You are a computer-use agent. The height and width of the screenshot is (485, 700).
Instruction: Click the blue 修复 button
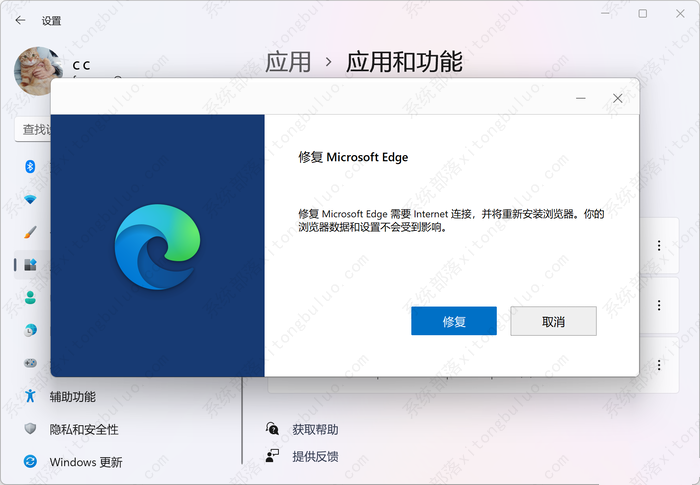pos(453,321)
